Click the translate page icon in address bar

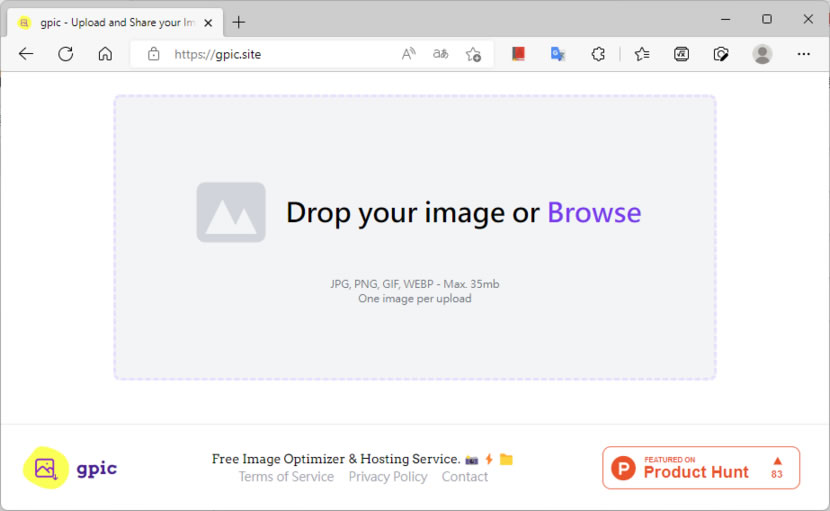440,54
